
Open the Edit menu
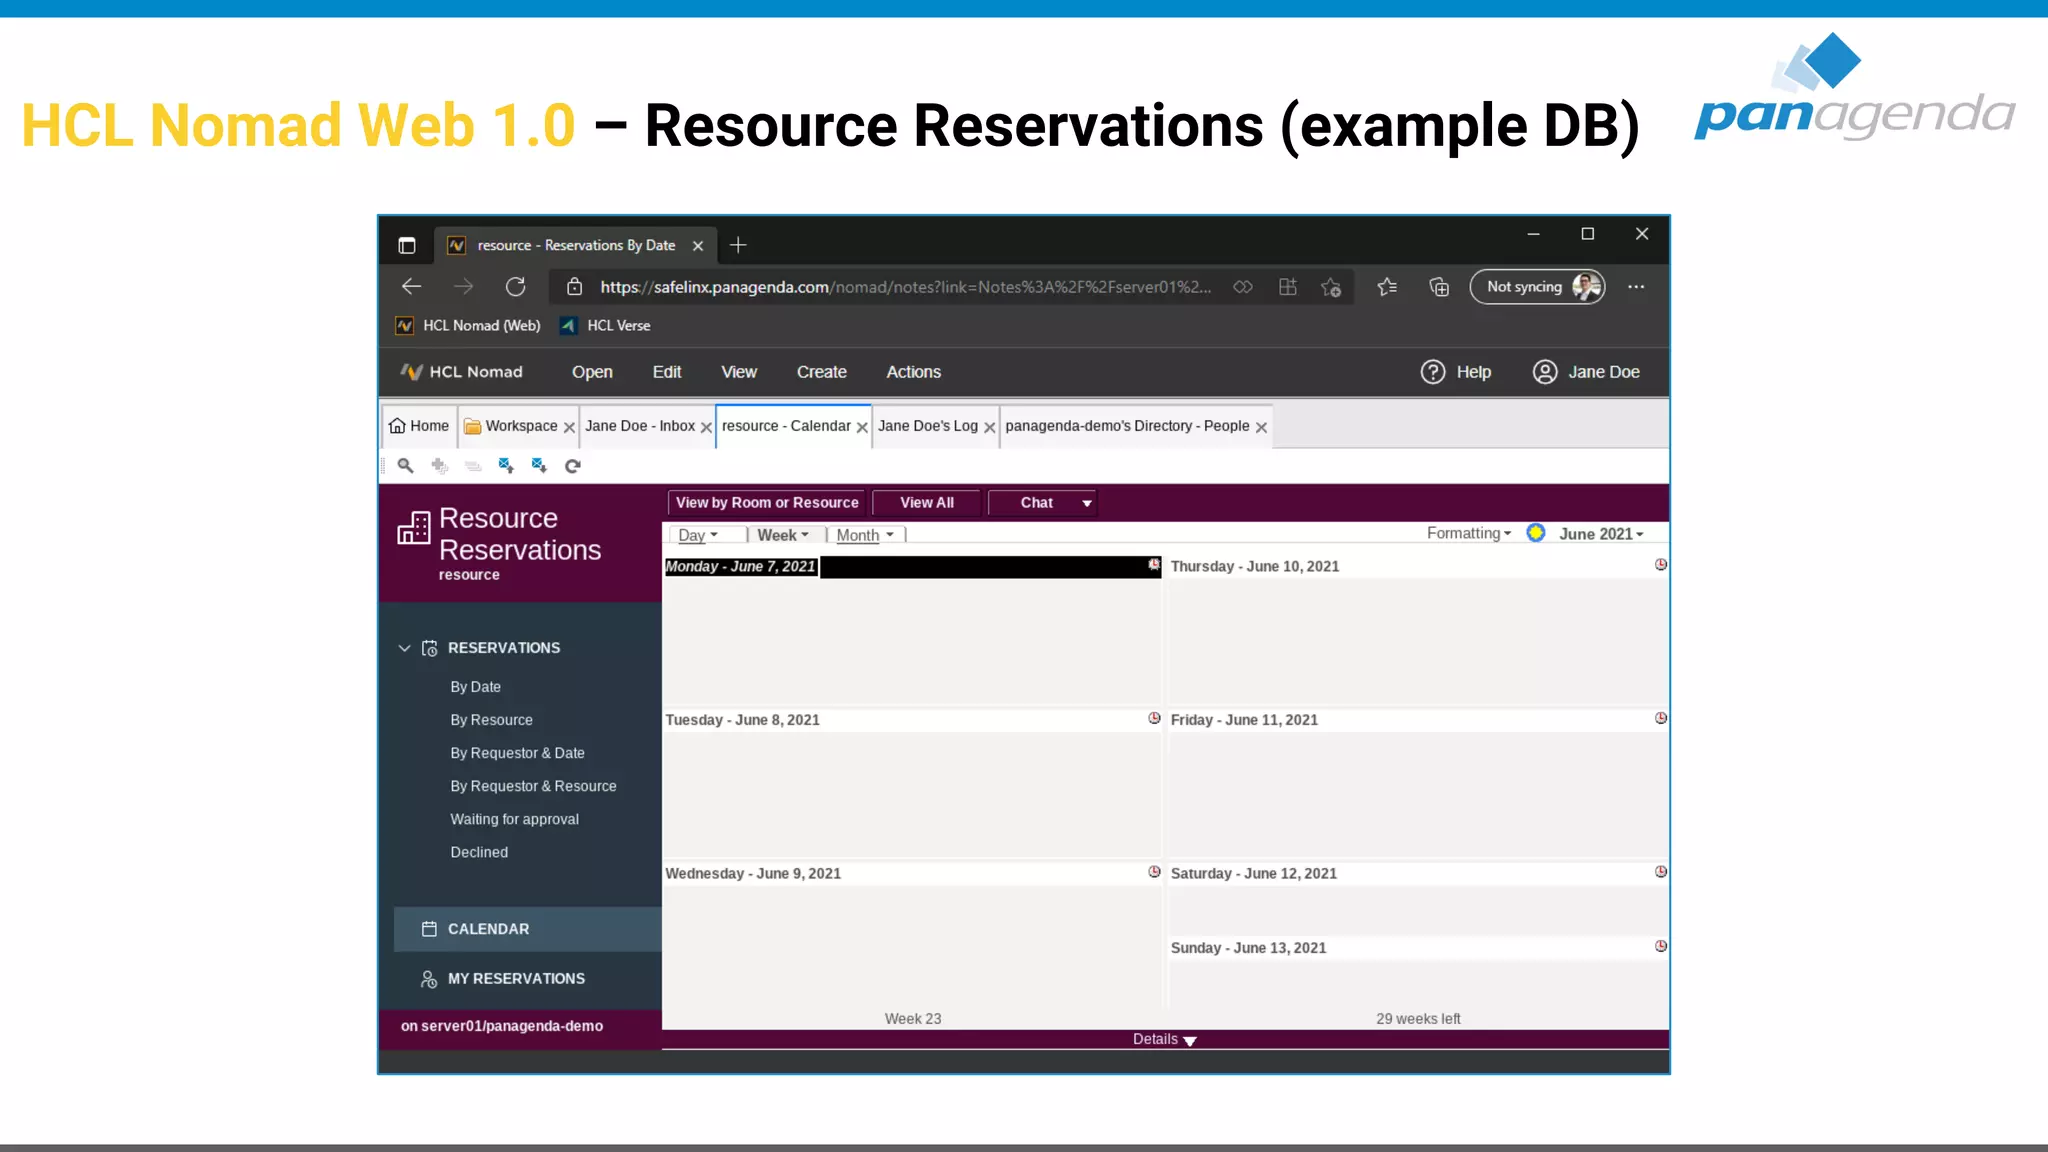point(667,372)
